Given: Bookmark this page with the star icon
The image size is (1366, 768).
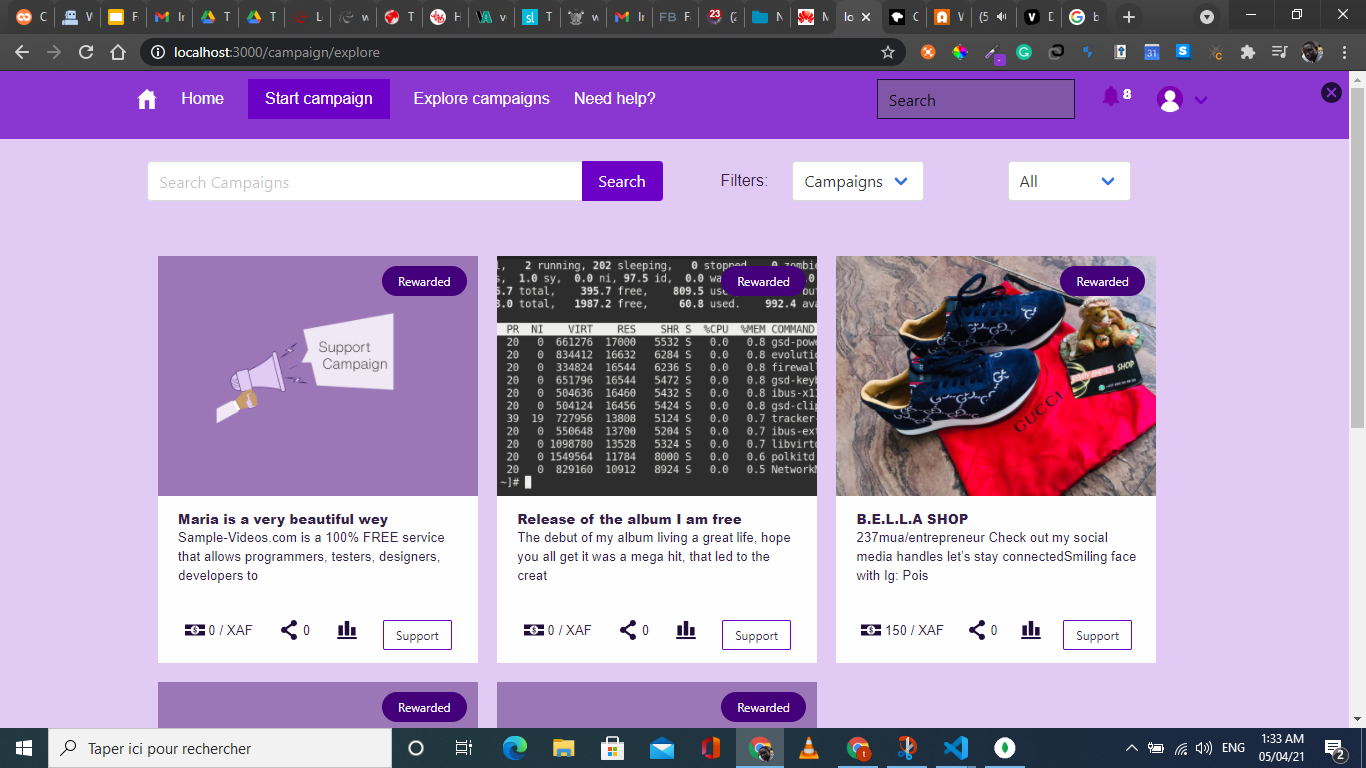Looking at the screenshot, I should (887, 52).
